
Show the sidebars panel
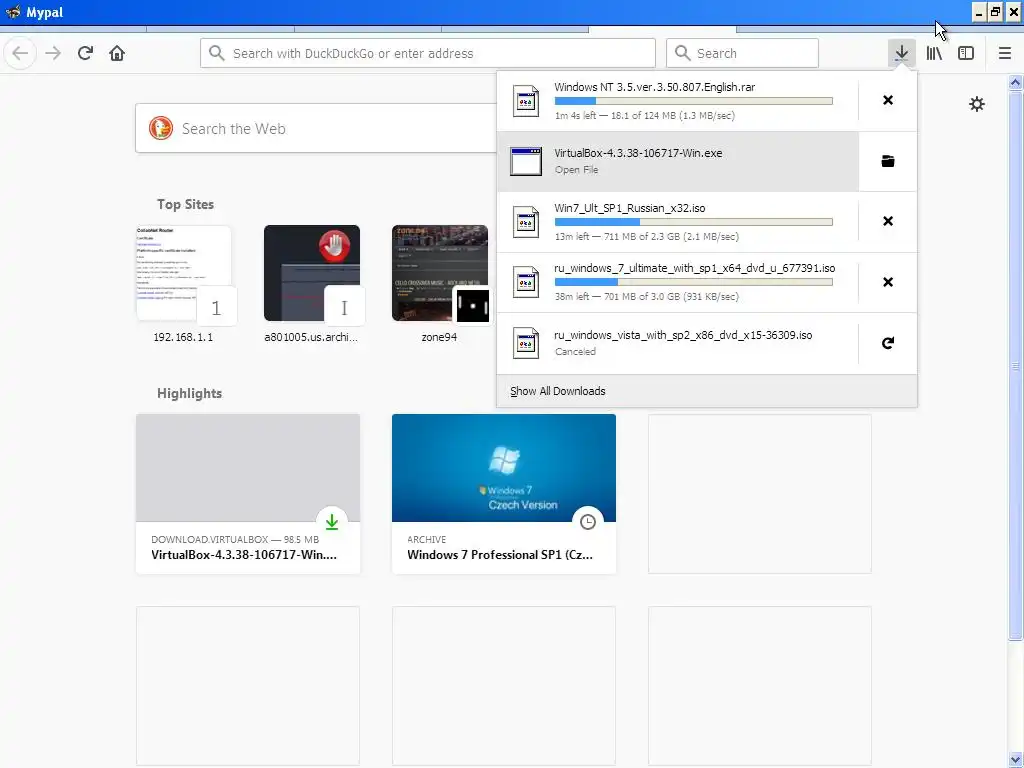pos(966,53)
